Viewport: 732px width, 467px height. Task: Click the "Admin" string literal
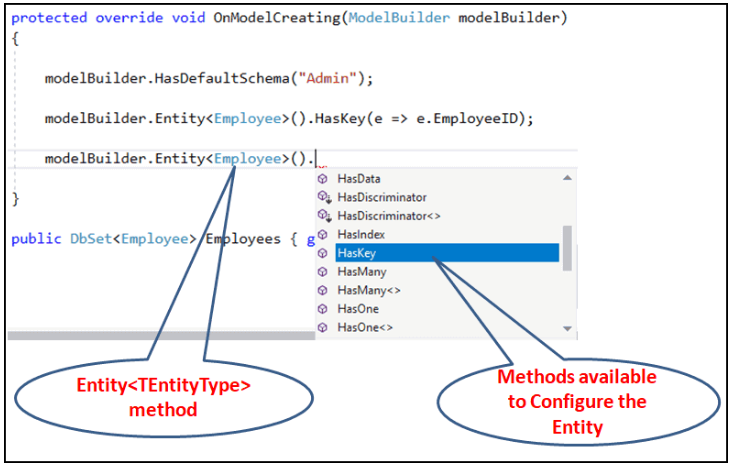click(x=327, y=78)
